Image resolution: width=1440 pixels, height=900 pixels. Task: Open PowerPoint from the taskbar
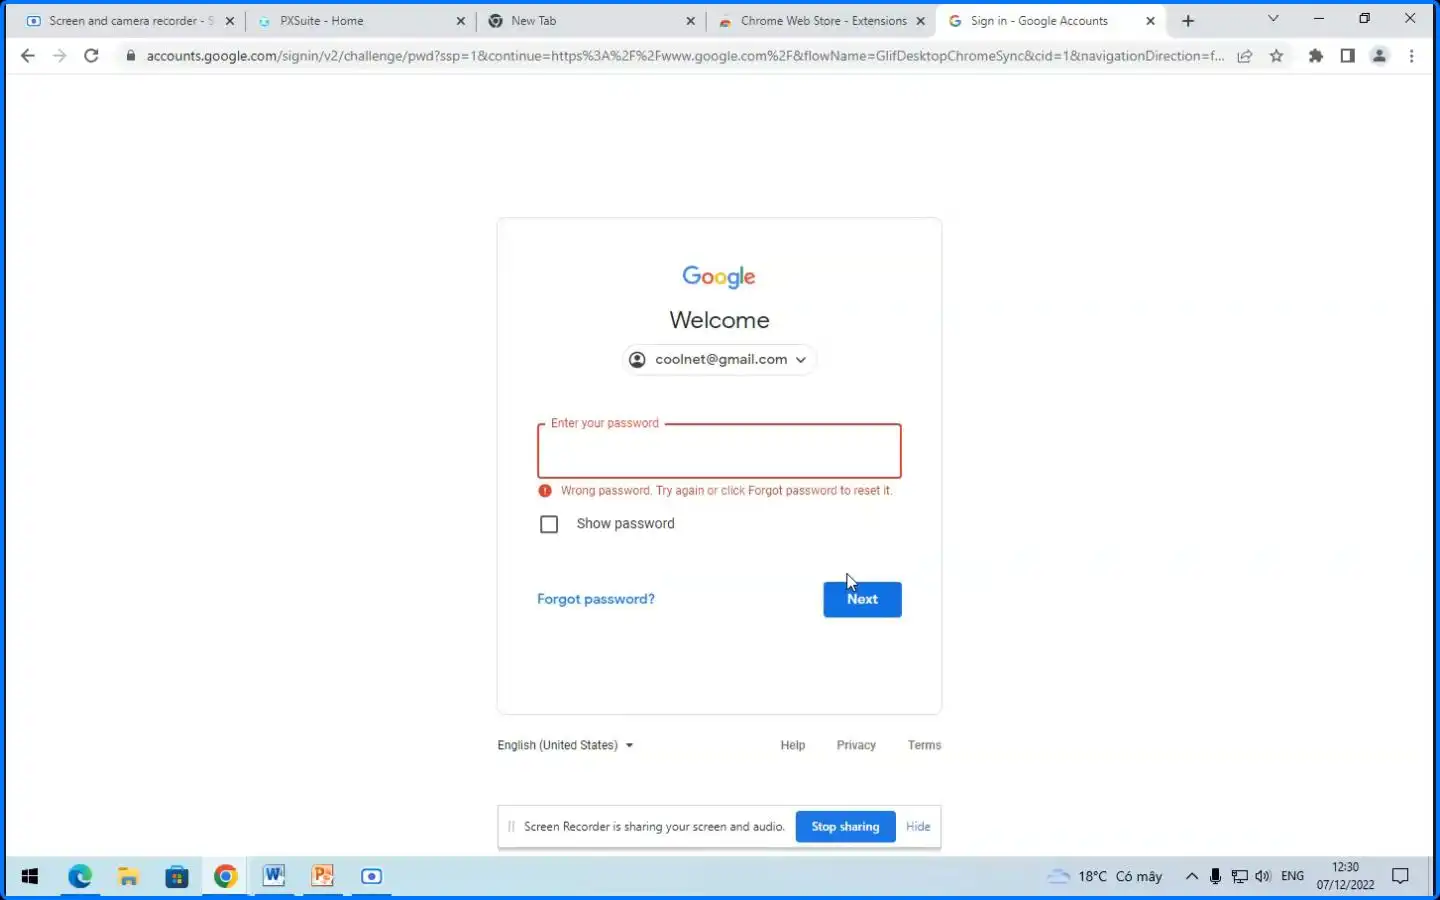pos(323,877)
